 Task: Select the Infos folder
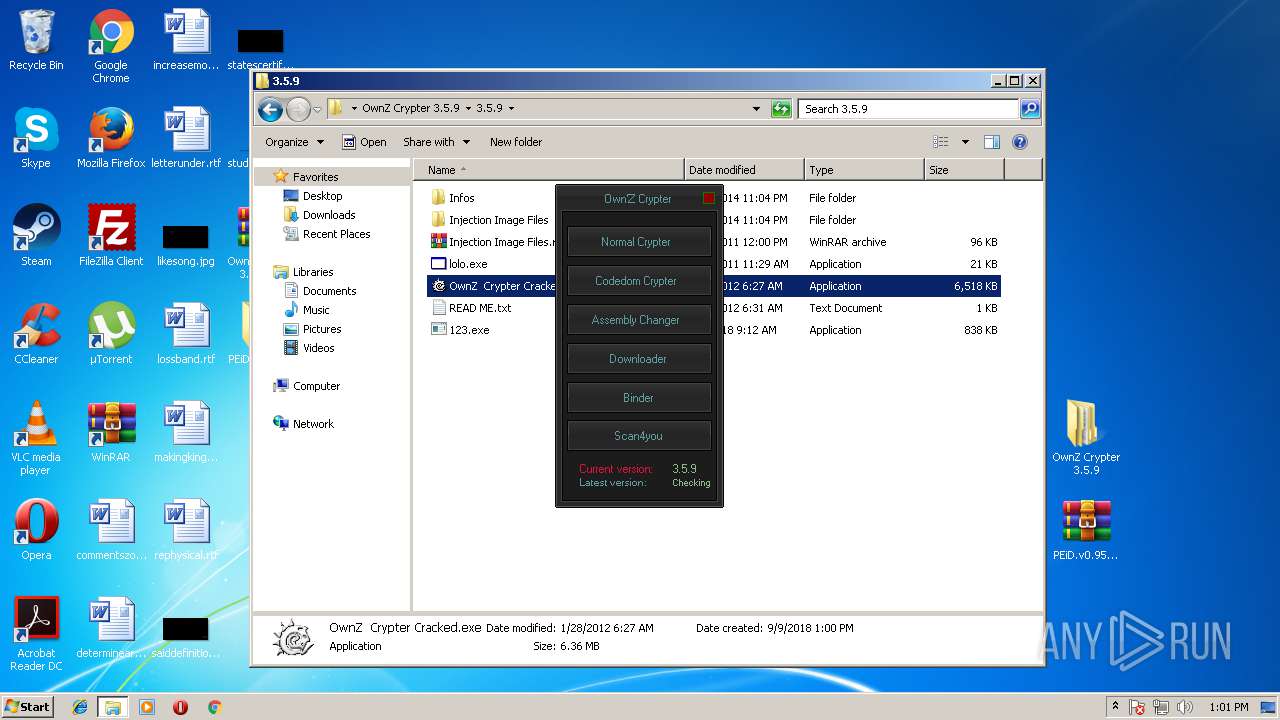point(452,198)
